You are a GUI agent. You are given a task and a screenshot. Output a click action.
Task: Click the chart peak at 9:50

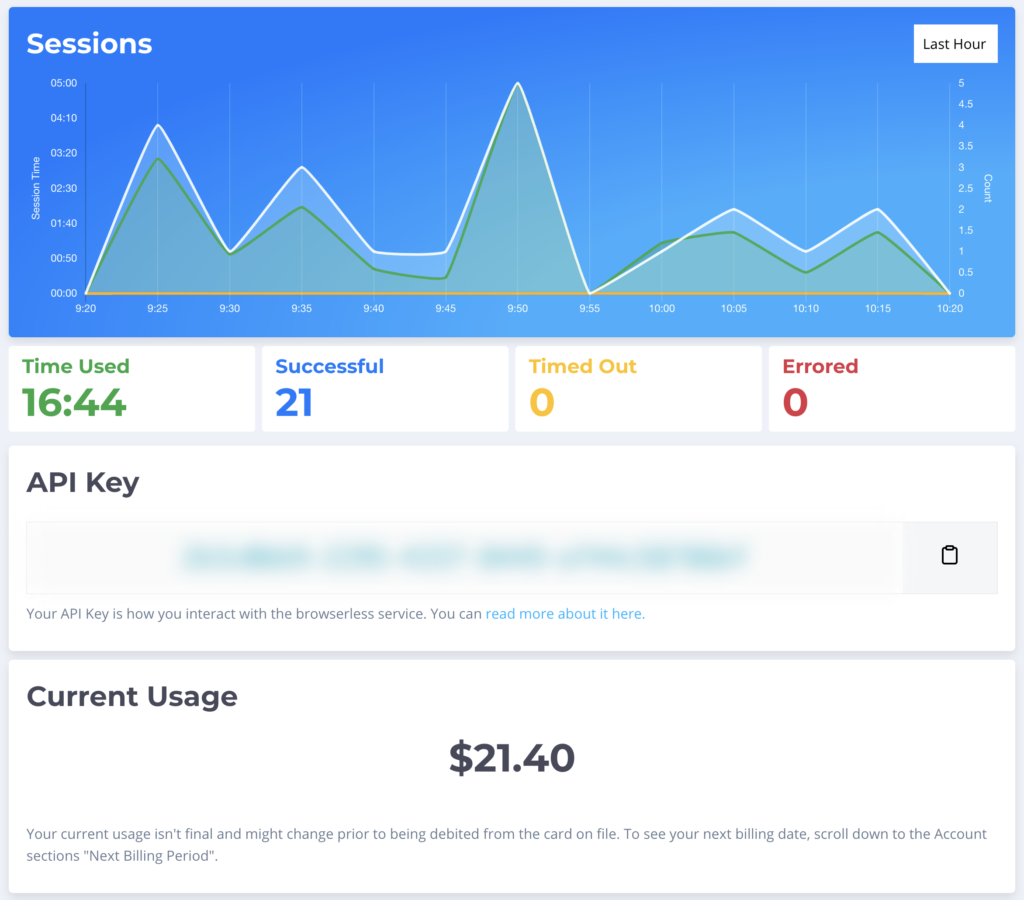[517, 85]
